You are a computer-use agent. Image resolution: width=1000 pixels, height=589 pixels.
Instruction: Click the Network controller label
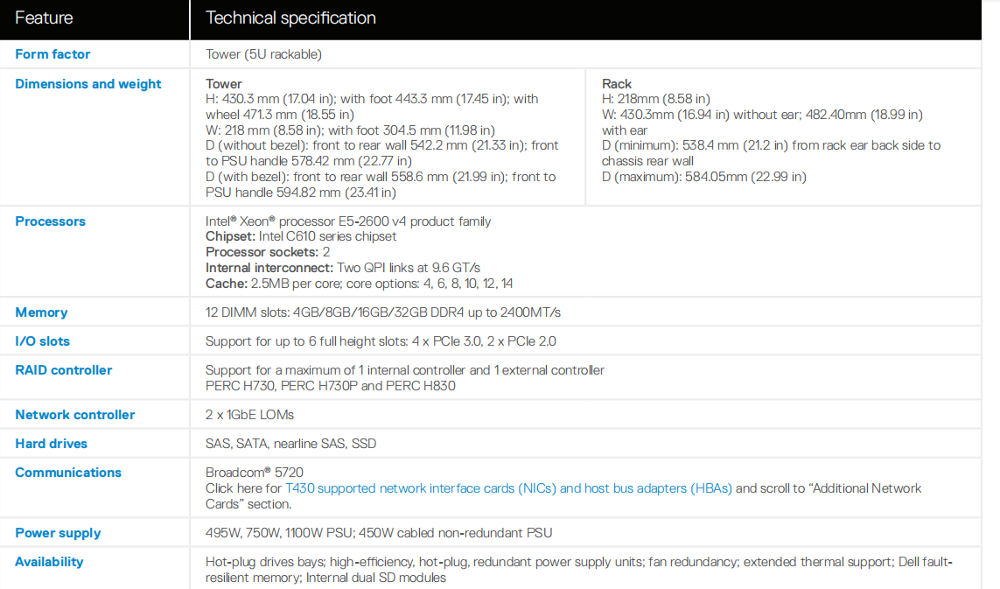(x=75, y=414)
